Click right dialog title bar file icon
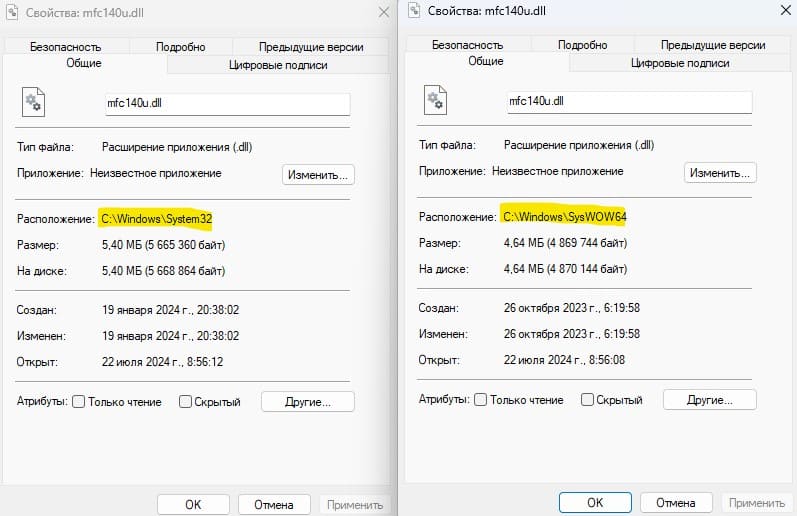The height and width of the screenshot is (516, 797). click(x=414, y=10)
